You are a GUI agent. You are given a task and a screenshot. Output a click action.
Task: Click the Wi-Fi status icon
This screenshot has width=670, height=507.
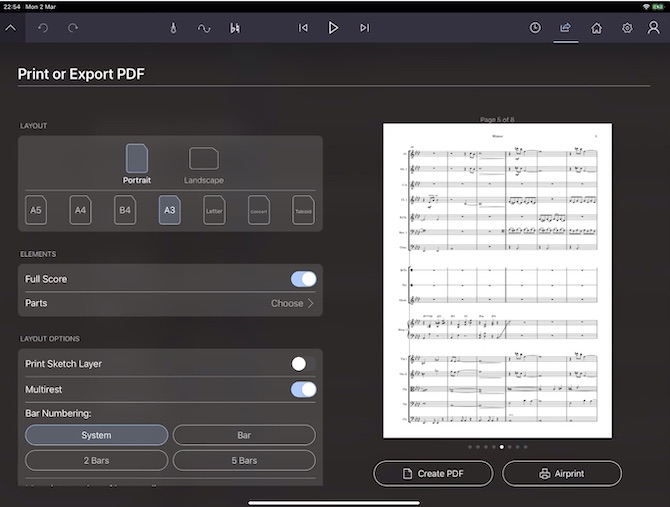646,6
